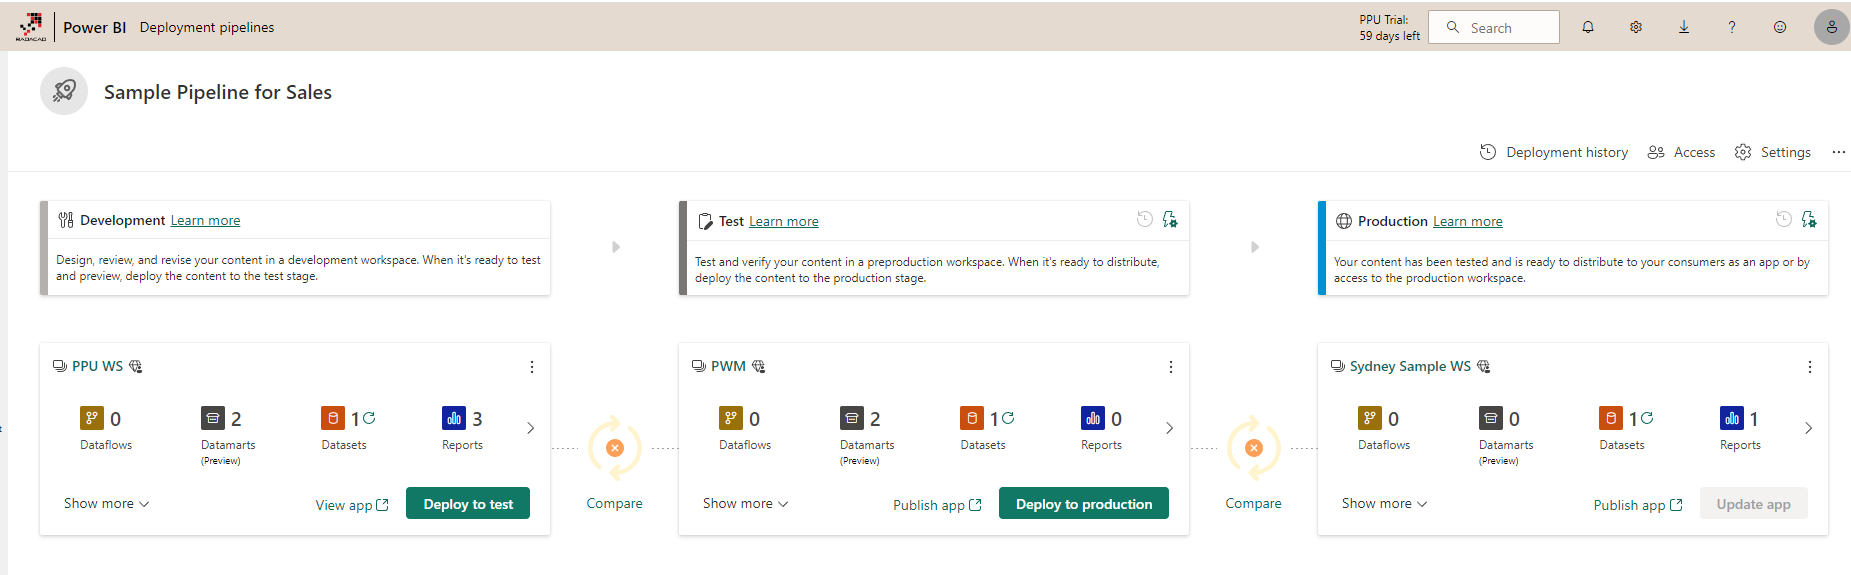Image resolution: width=1851 pixels, height=575 pixels.
Task: Click View app link in PPU WS
Action: pyautogui.click(x=352, y=505)
